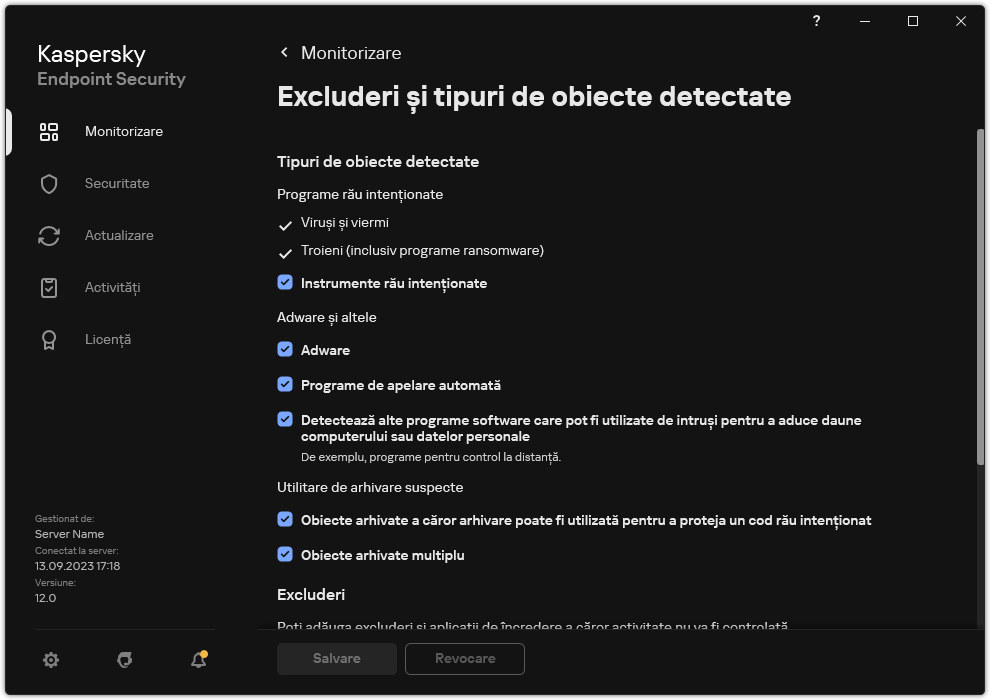Image resolution: width=990 pixels, height=700 pixels.
Task: Open the settings gear icon
Action: [50, 660]
